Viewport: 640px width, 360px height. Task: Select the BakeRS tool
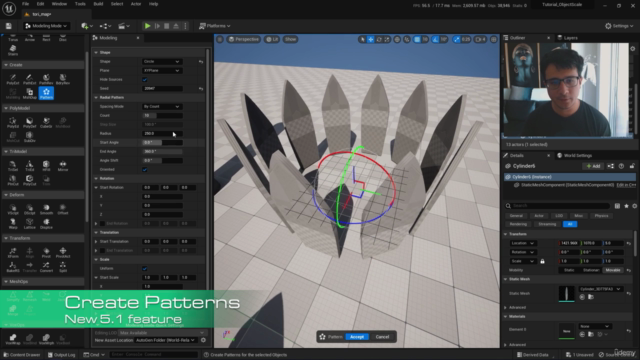coord(13,267)
